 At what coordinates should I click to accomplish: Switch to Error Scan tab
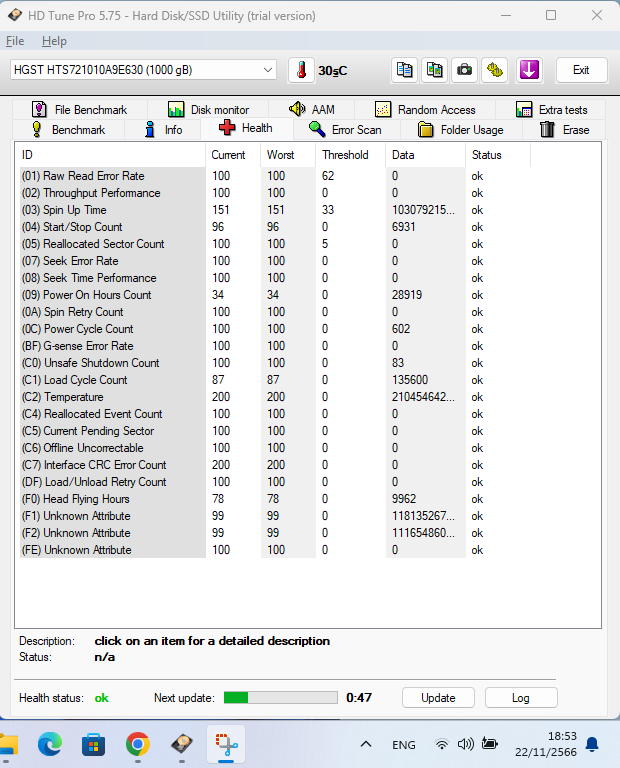pyautogui.click(x=345, y=130)
